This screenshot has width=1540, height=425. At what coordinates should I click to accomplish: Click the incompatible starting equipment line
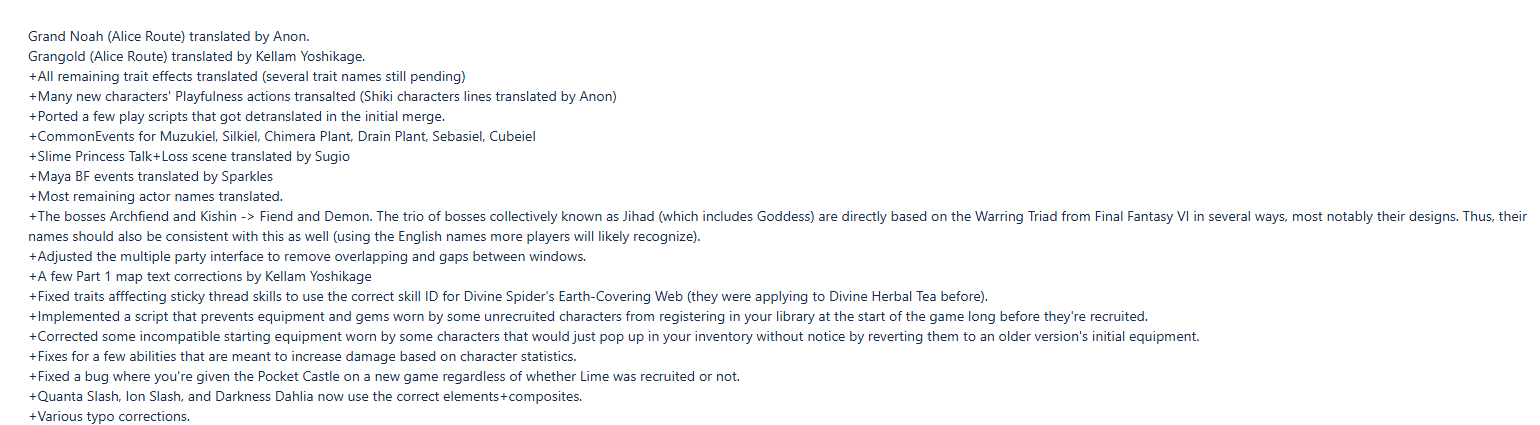614,336
